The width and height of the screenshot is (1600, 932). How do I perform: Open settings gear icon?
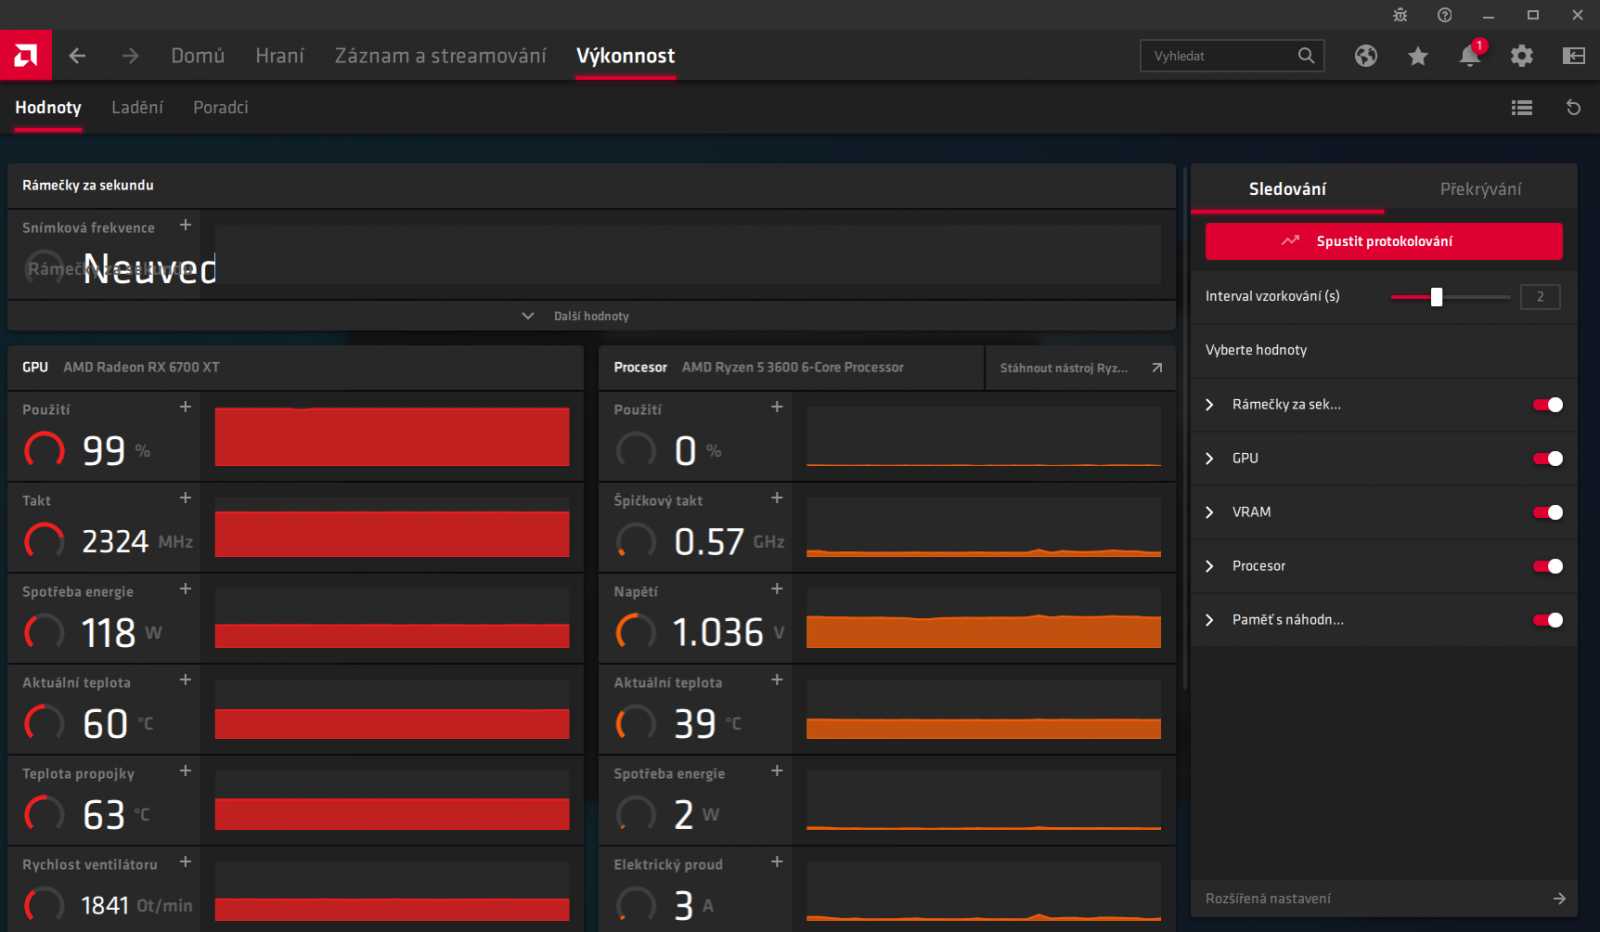coord(1522,56)
